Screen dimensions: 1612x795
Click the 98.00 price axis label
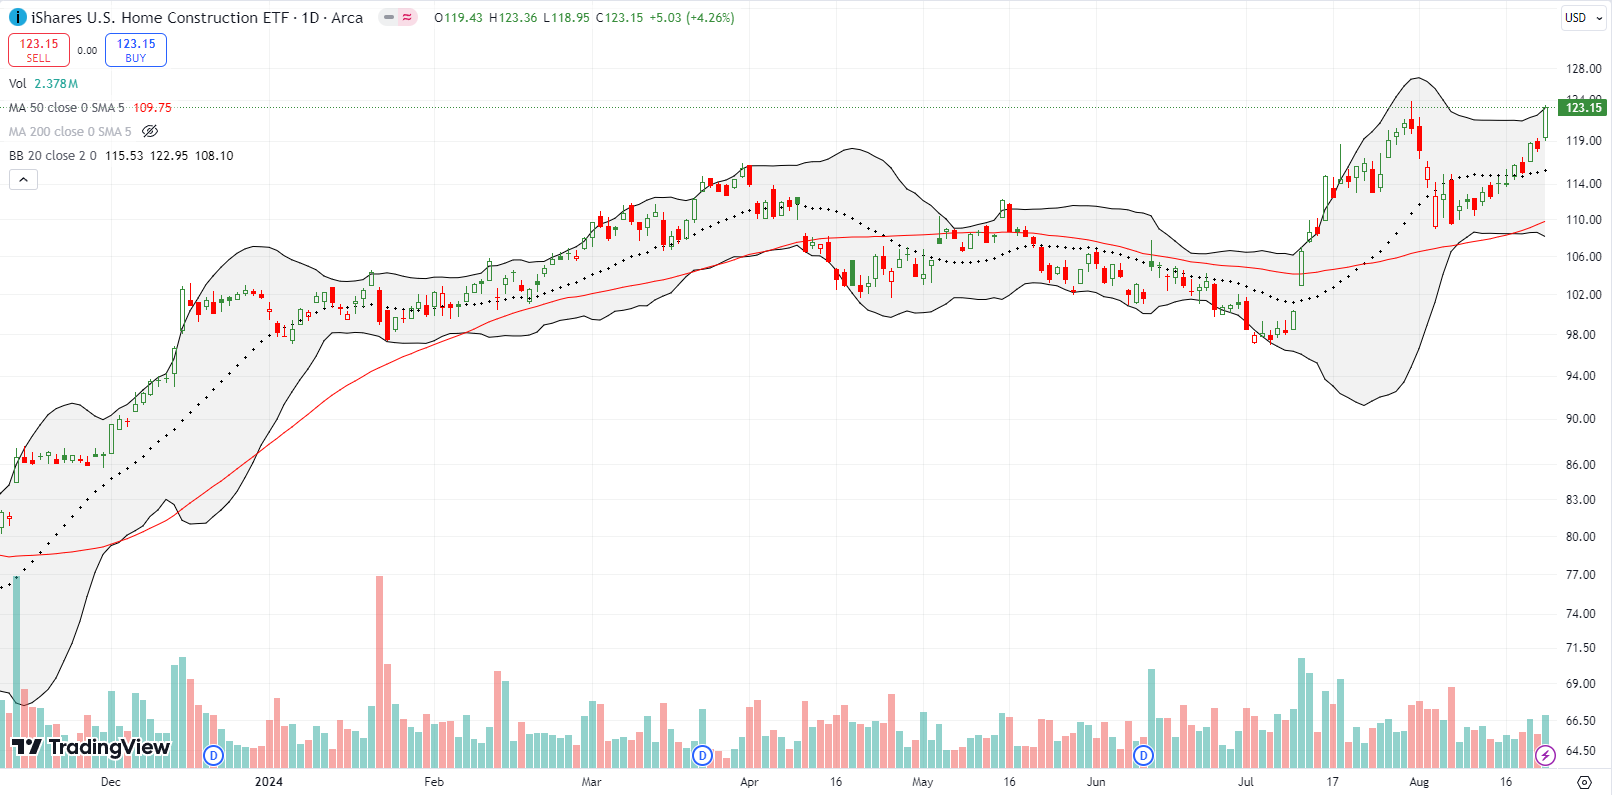[x=1581, y=335]
